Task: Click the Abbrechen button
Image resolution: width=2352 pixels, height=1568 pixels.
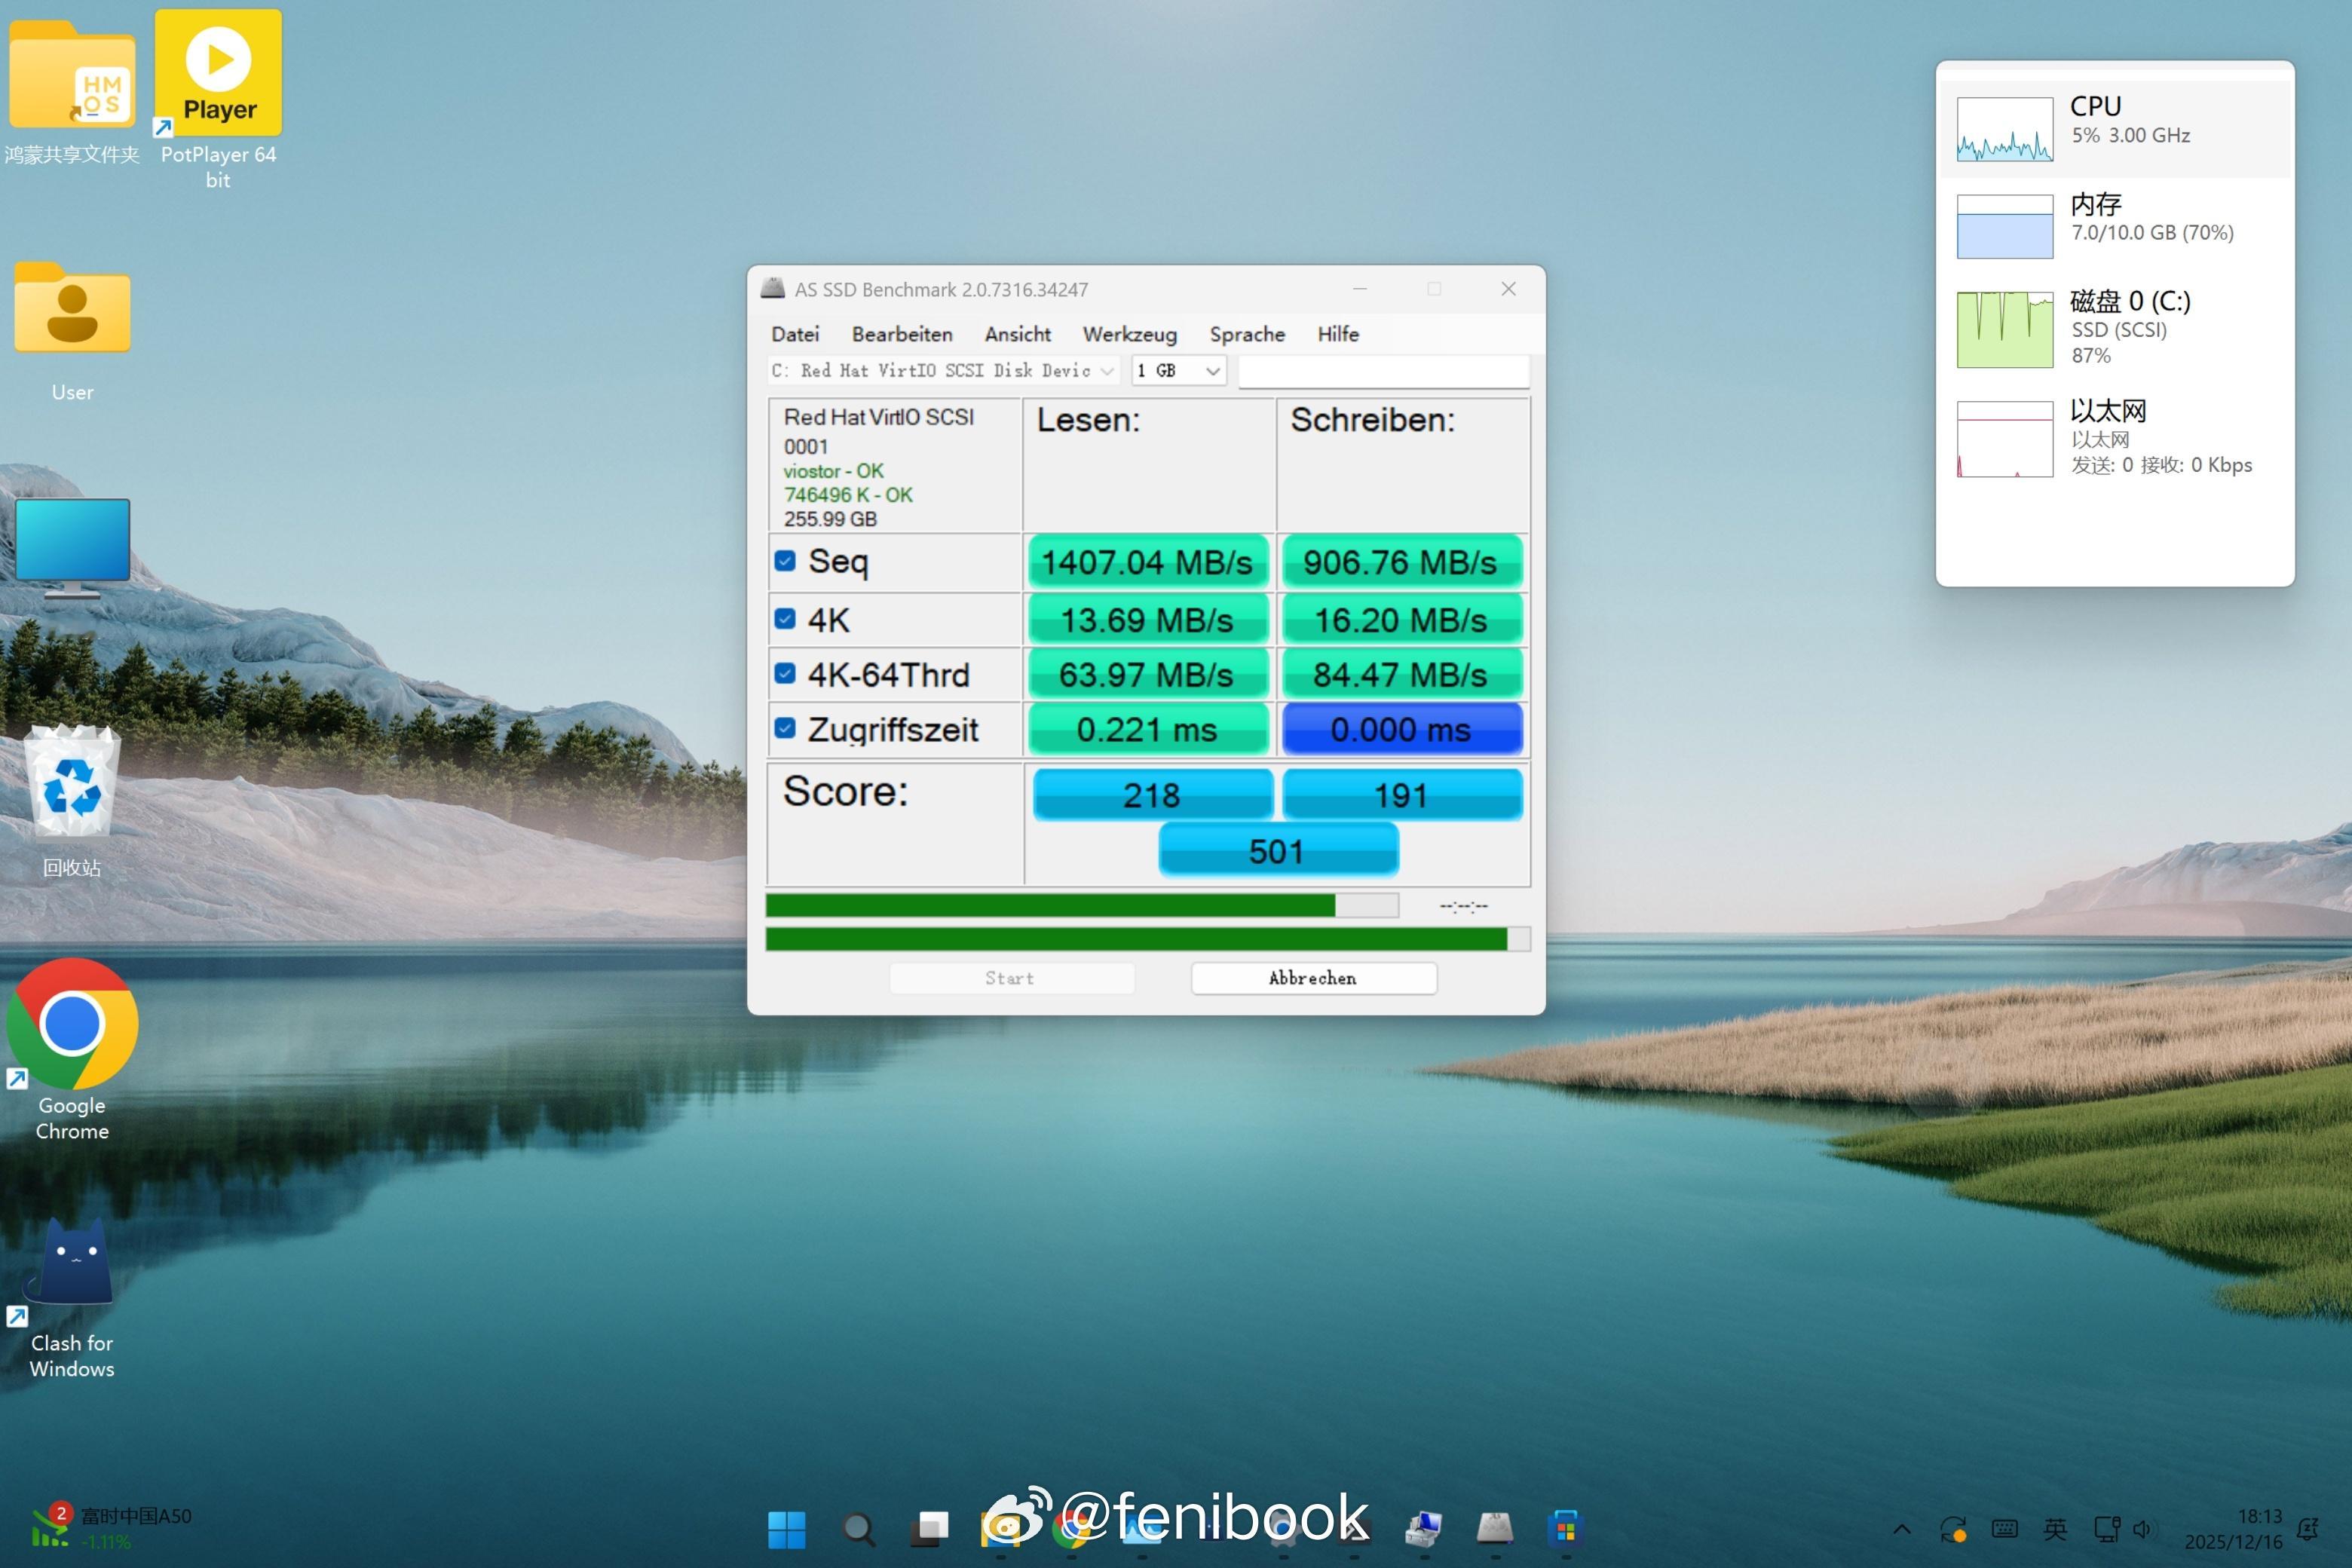Action: pyautogui.click(x=1312, y=978)
